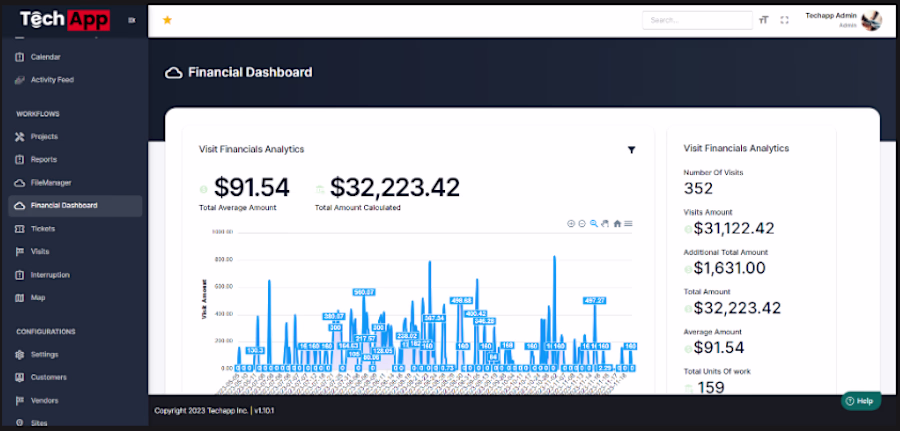Zoom in on the chart with plus icon
Image resolution: width=900 pixels, height=431 pixels.
click(x=571, y=223)
